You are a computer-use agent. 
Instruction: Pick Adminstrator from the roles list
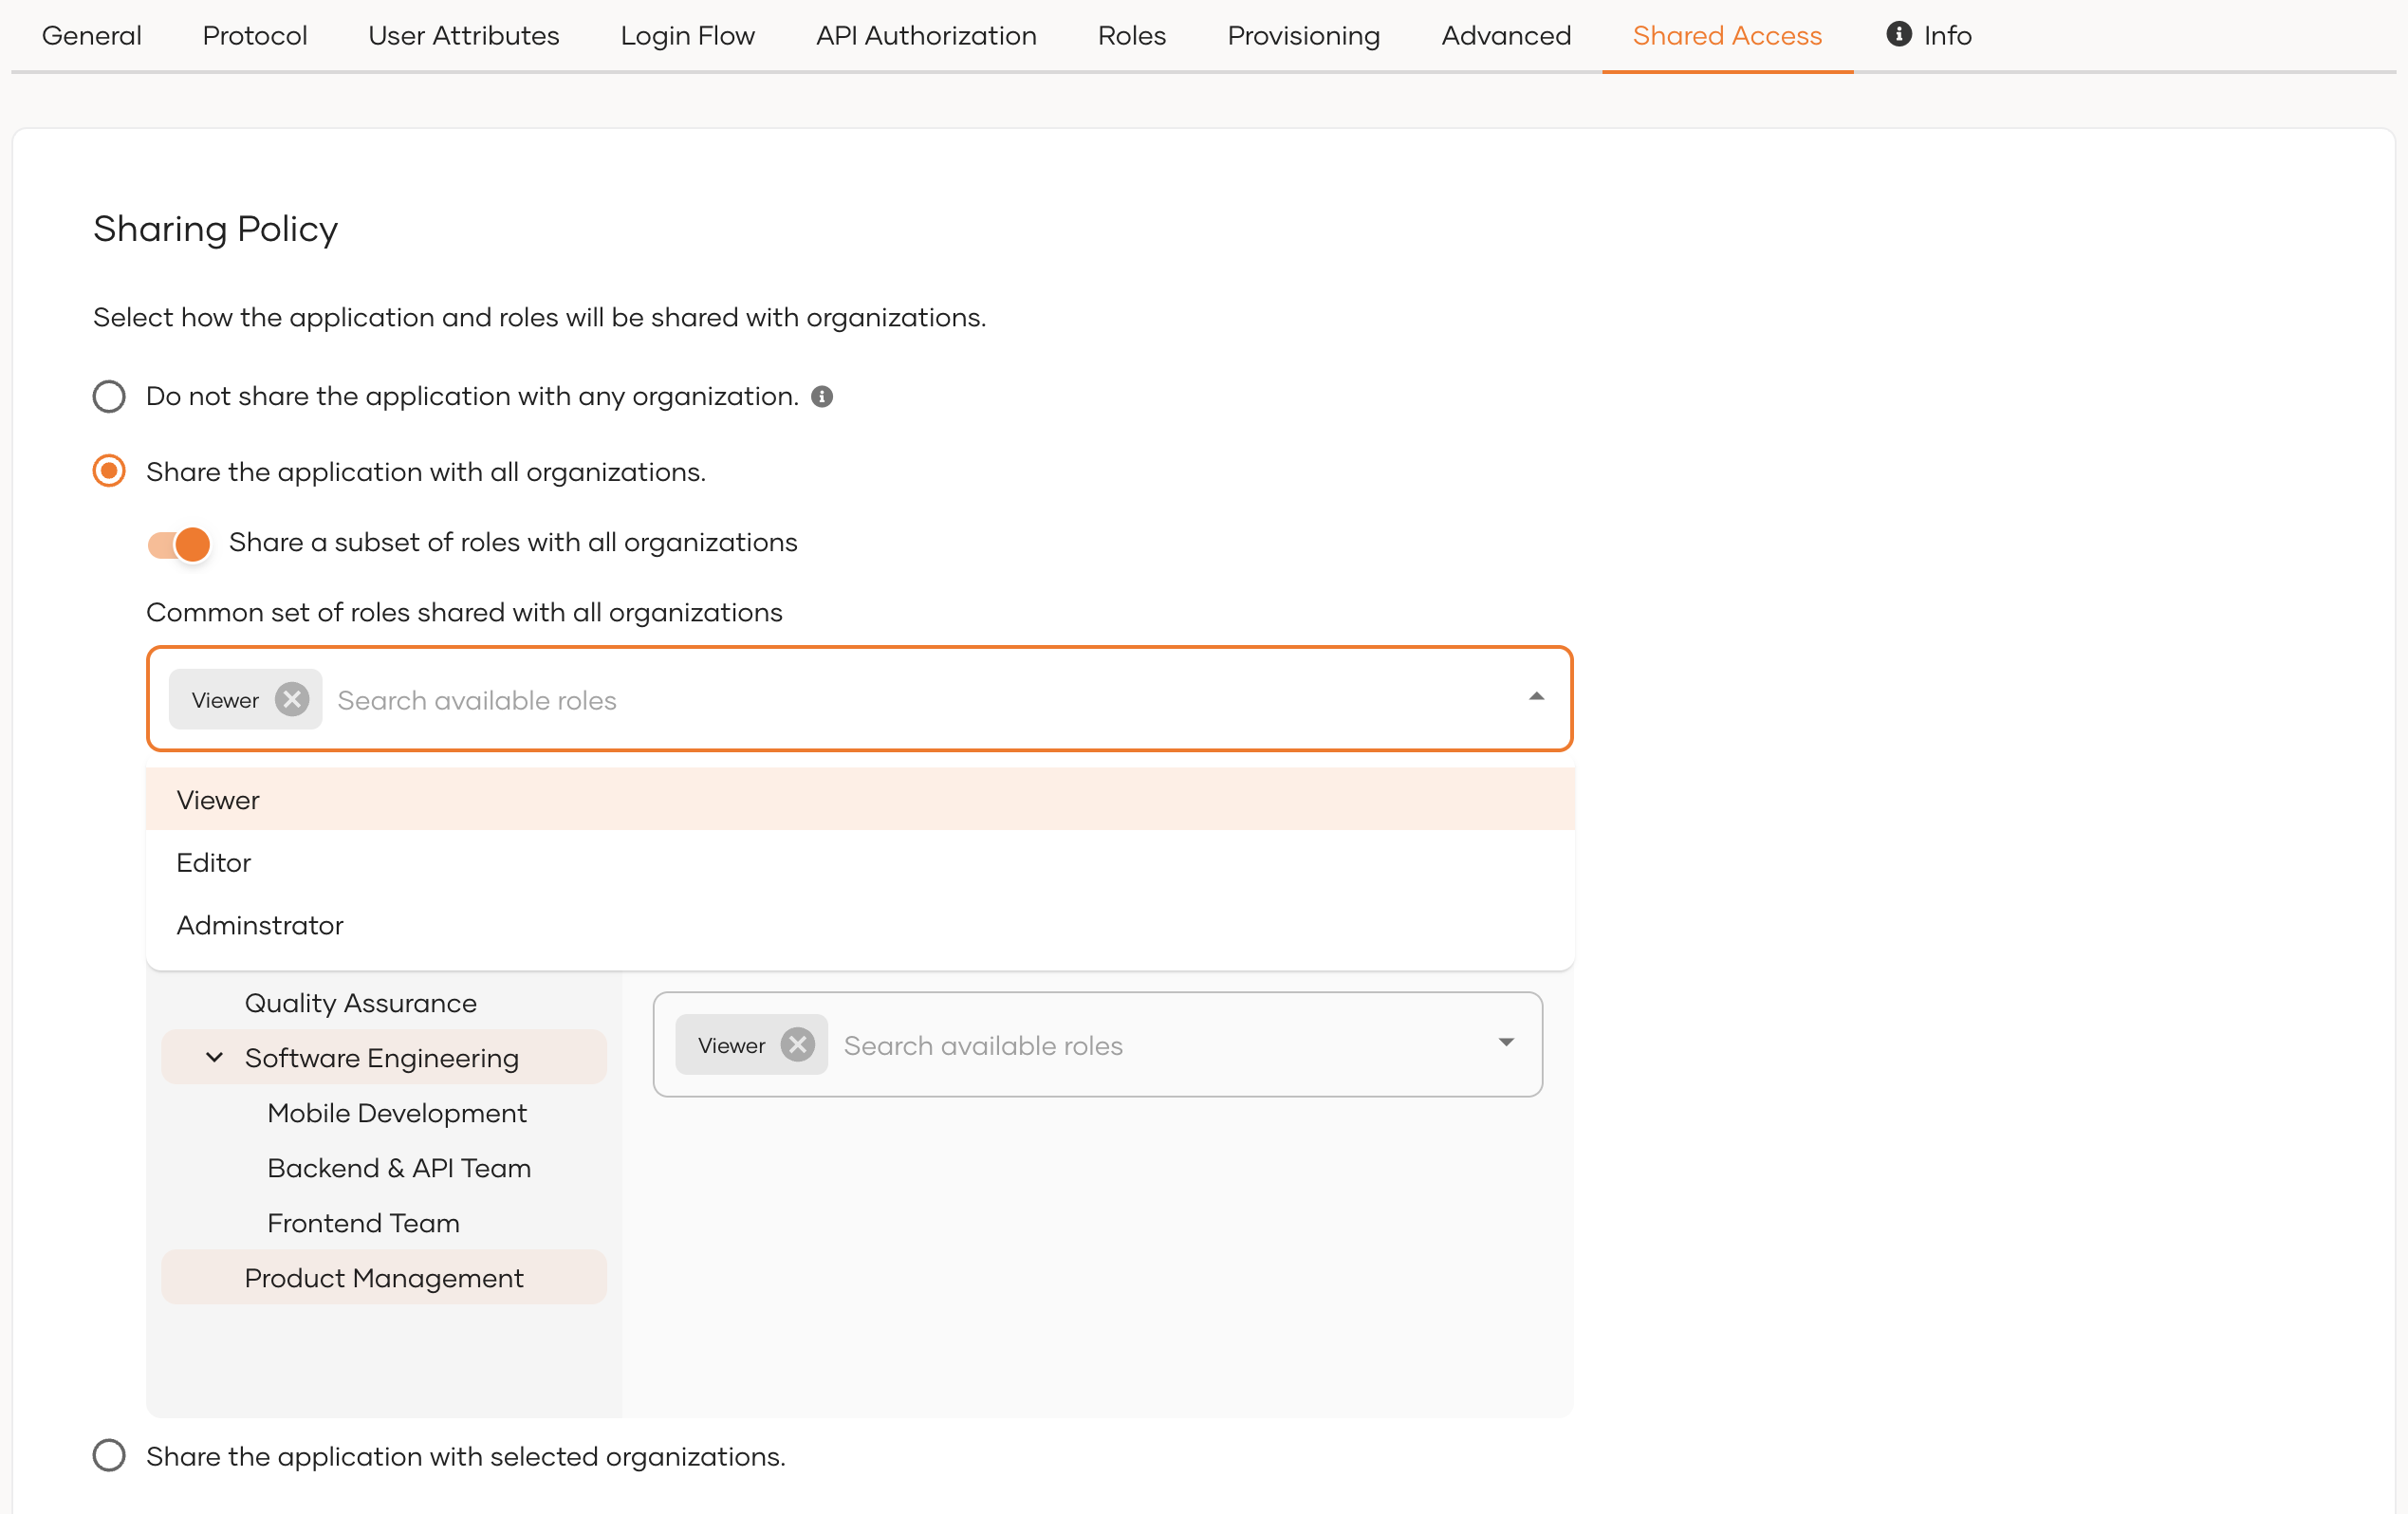click(260, 925)
